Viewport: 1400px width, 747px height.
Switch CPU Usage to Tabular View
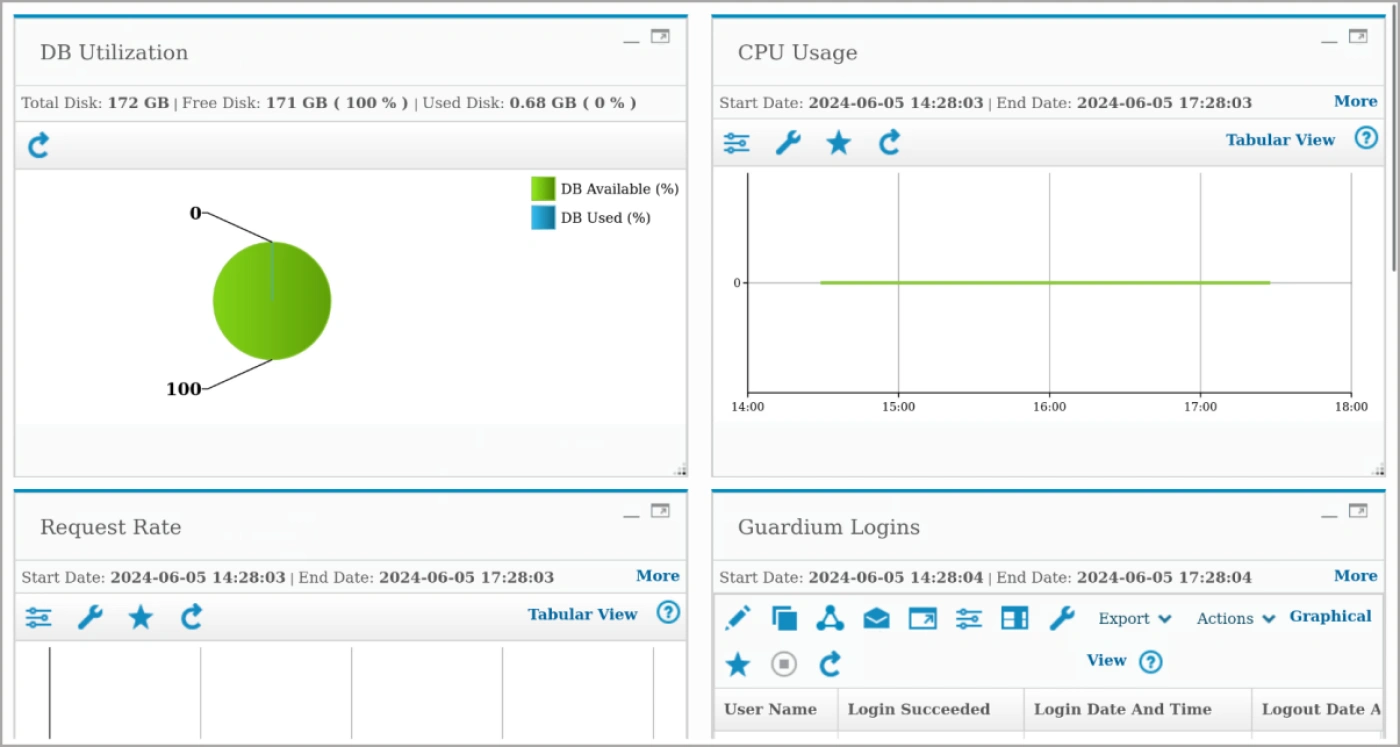[1280, 140]
